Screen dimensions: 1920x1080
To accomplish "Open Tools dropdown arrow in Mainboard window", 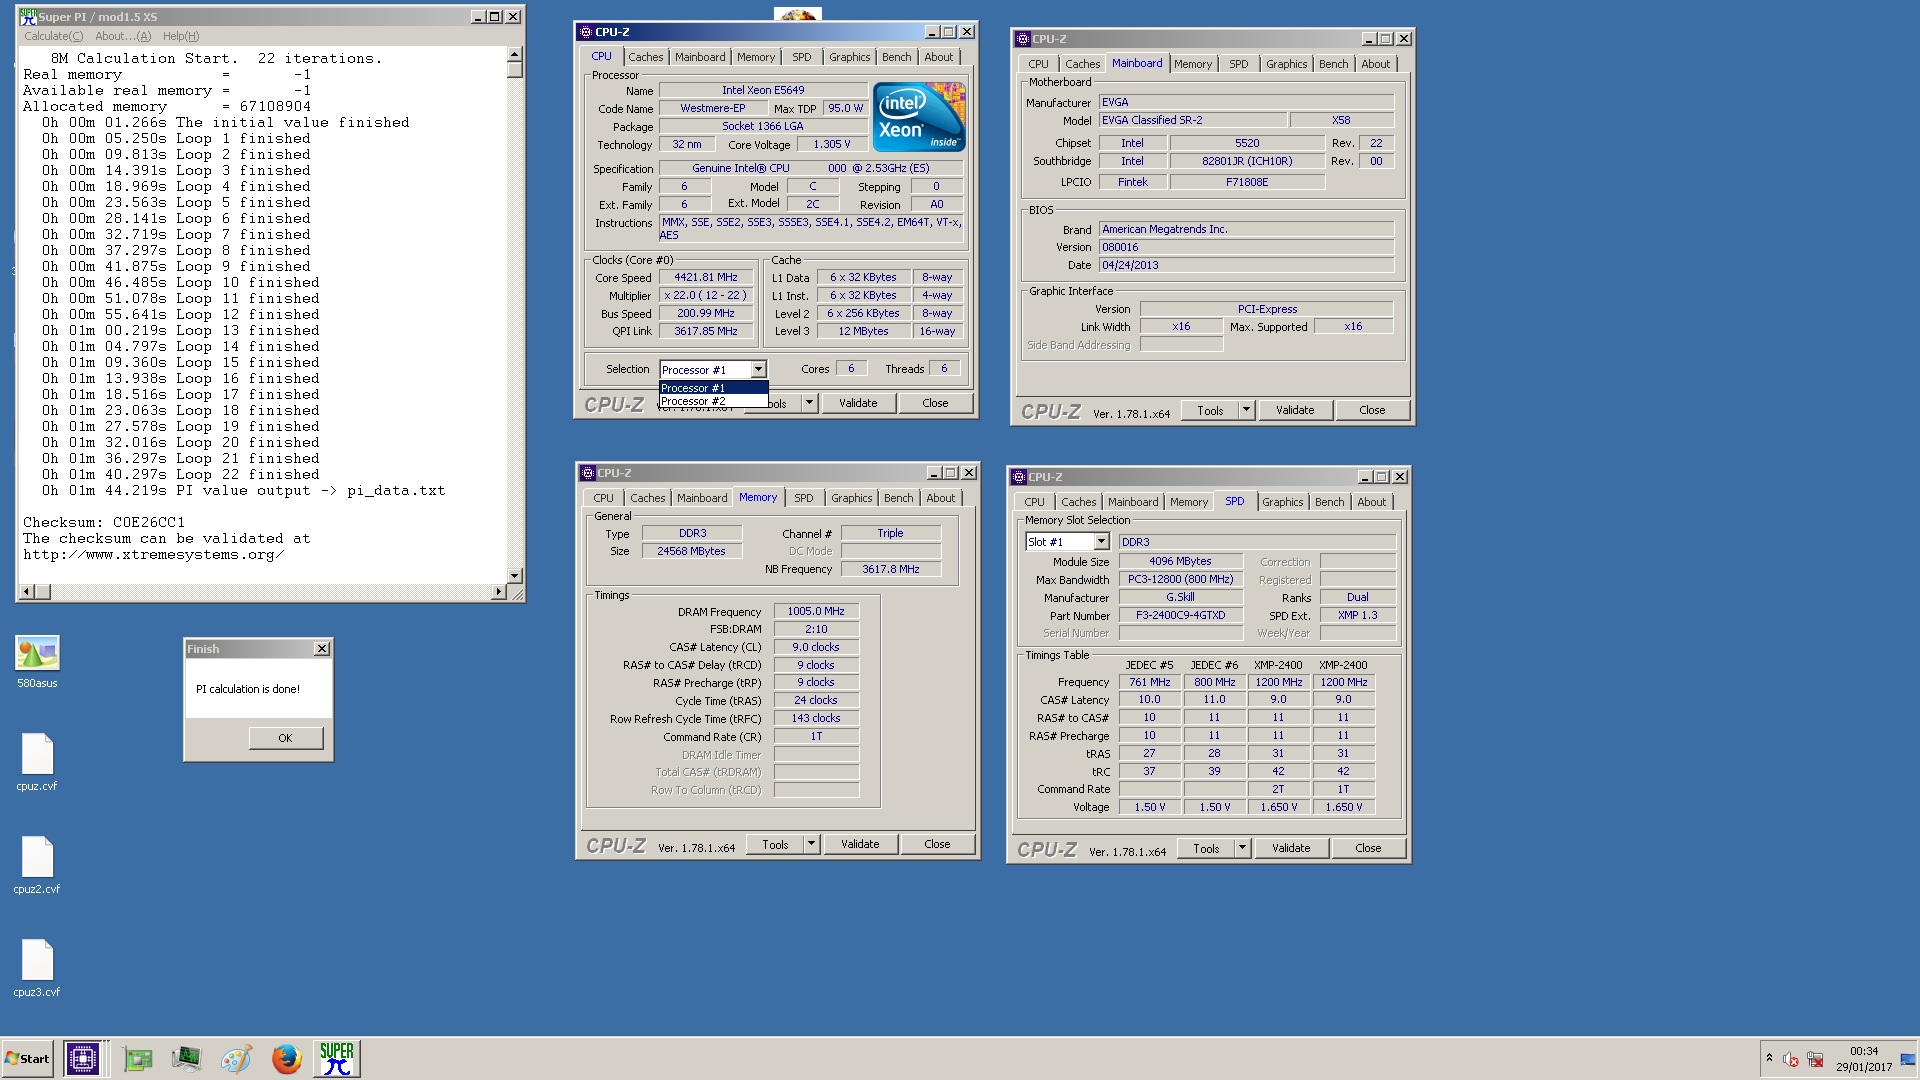I will pyautogui.click(x=1246, y=410).
